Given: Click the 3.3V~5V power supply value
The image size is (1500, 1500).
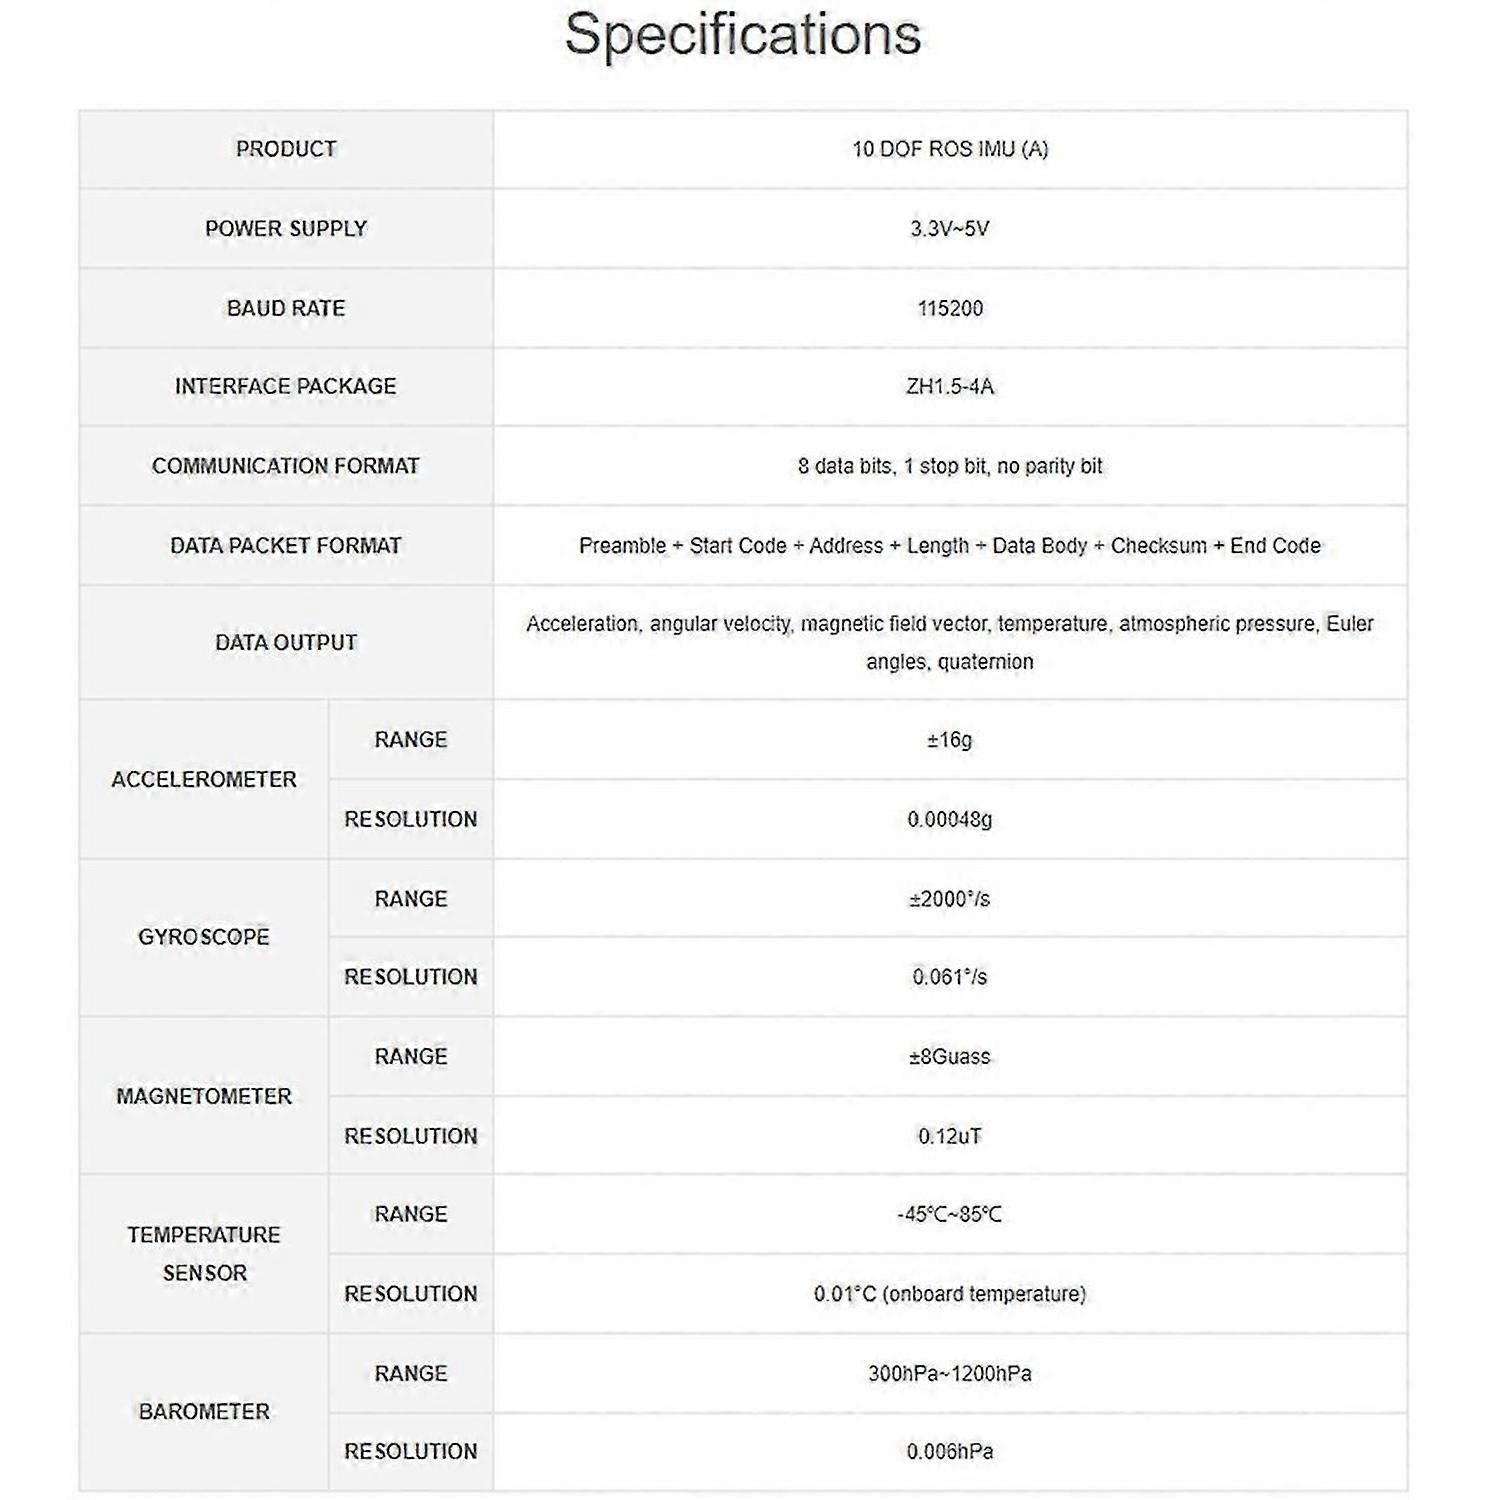Looking at the screenshot, I should coord(950,228).
